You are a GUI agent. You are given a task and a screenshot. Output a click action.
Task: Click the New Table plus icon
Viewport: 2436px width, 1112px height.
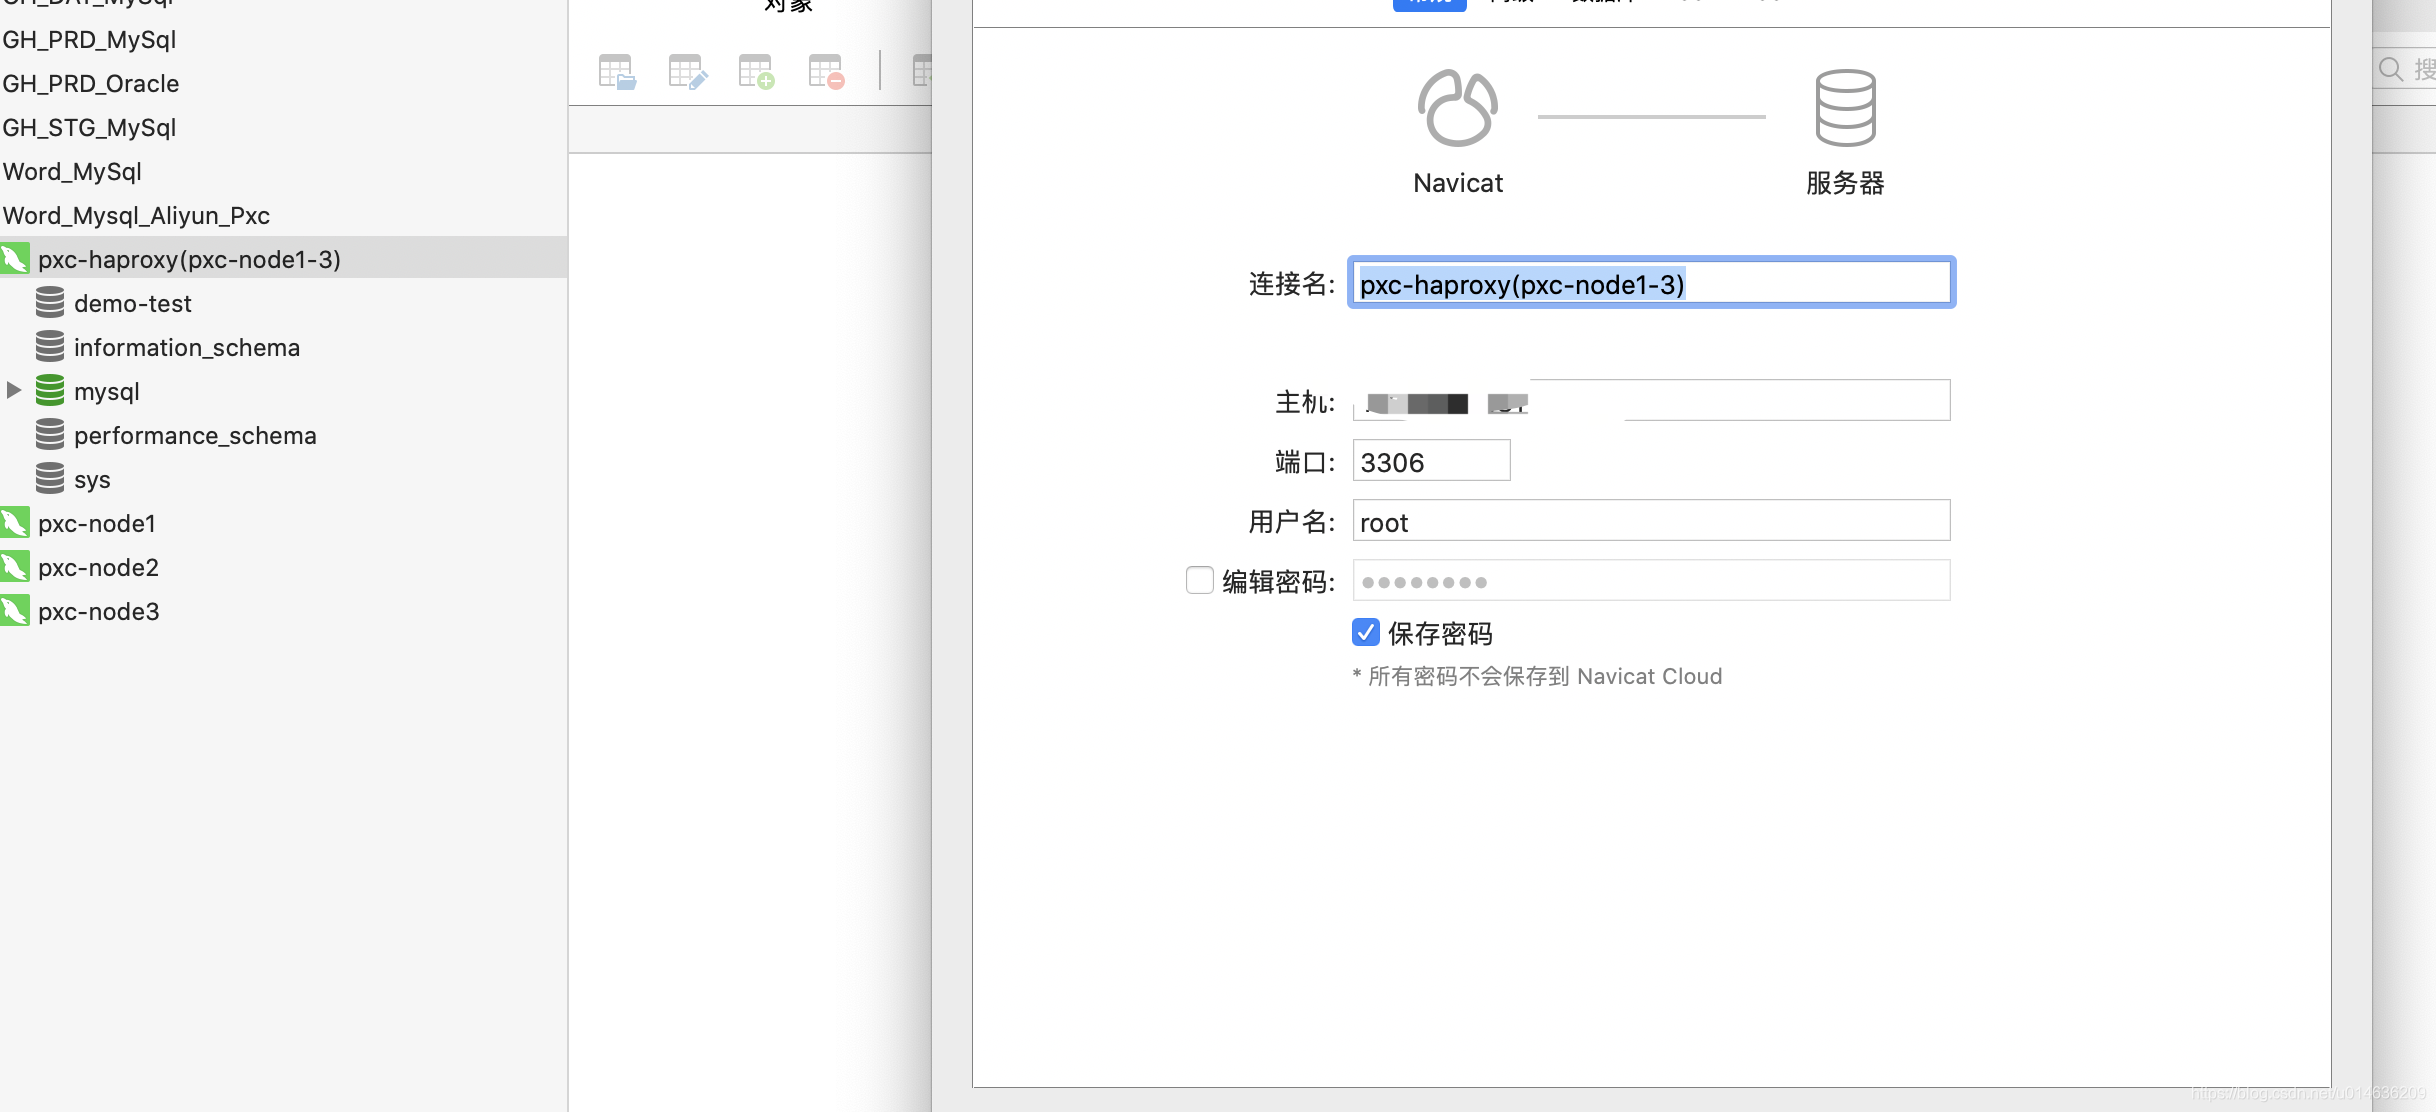coord(757,72)
